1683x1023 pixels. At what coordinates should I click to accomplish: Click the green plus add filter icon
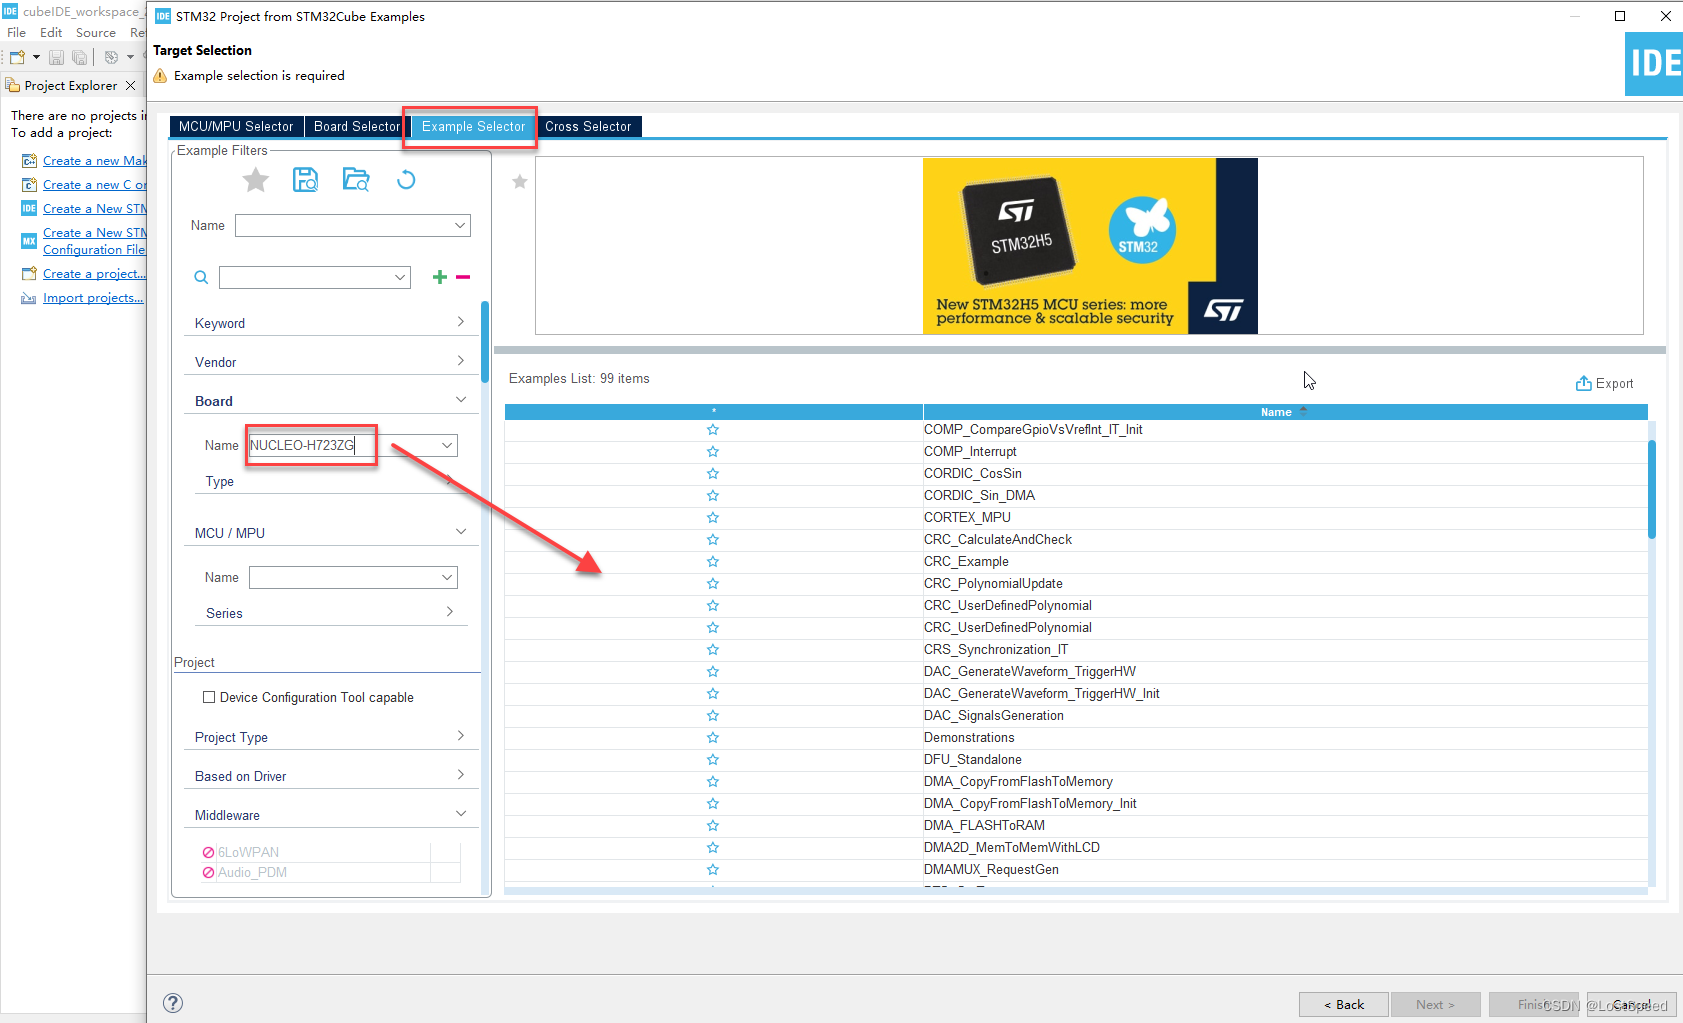click(439, 277)
